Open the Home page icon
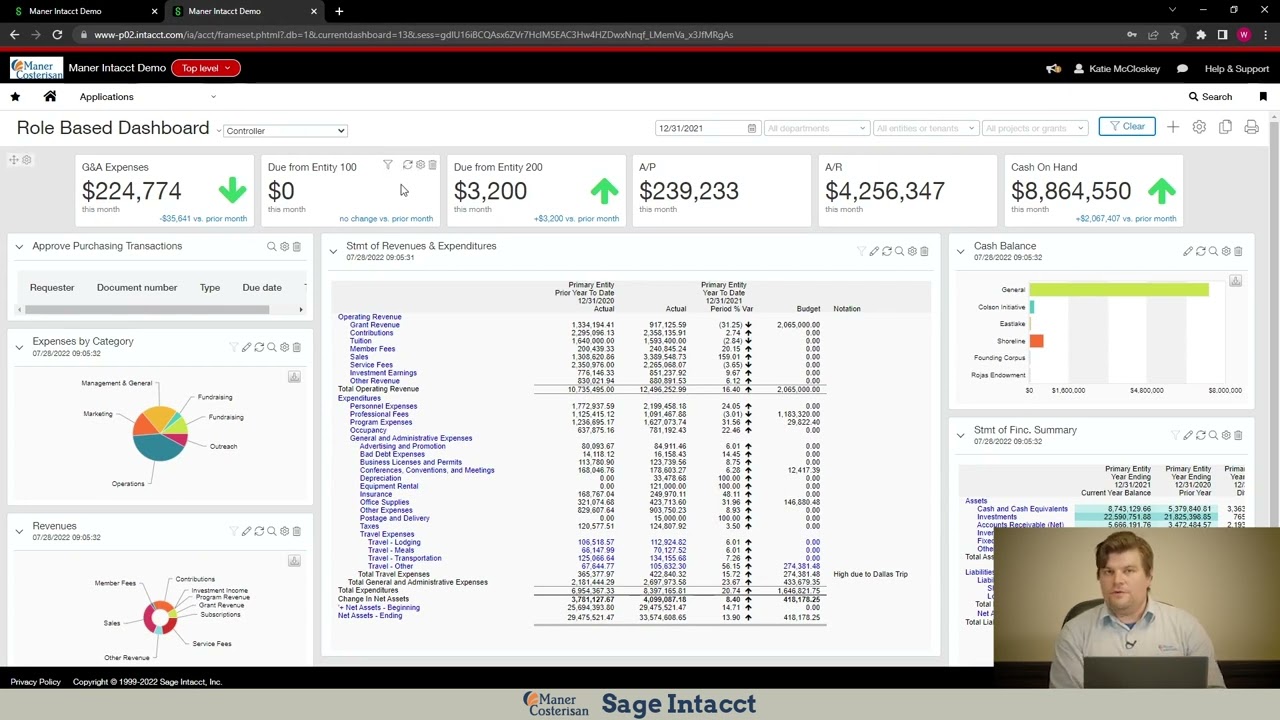The height and width of the screenshot is (720, 1280). pos(50,96)
